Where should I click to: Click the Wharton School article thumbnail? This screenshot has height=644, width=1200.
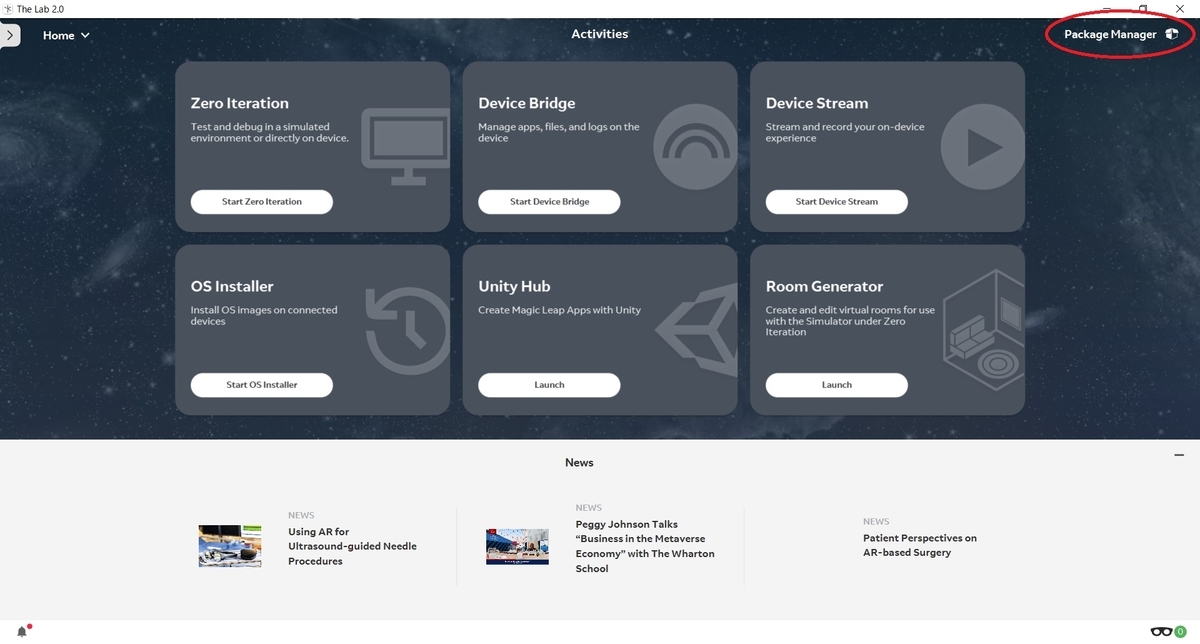(x=517, y=547)
